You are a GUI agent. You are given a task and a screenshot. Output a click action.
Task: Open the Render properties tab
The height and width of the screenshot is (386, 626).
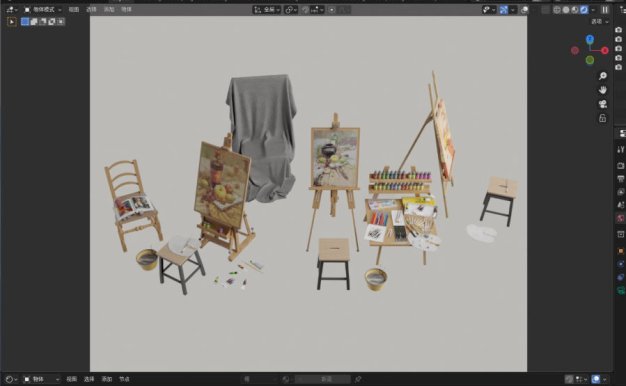(x=620, y=165)
